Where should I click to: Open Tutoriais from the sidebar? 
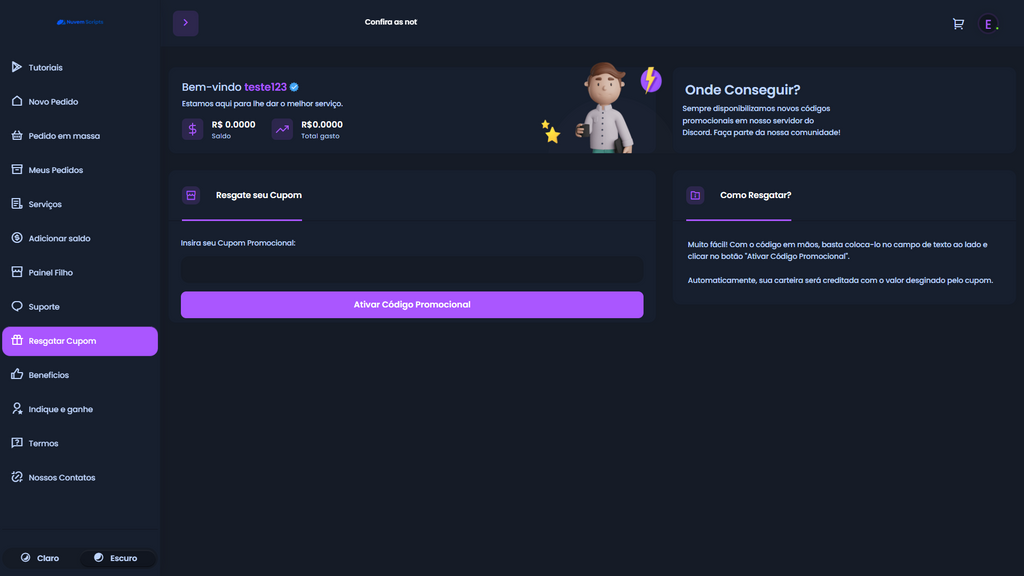tap(45, 68)
